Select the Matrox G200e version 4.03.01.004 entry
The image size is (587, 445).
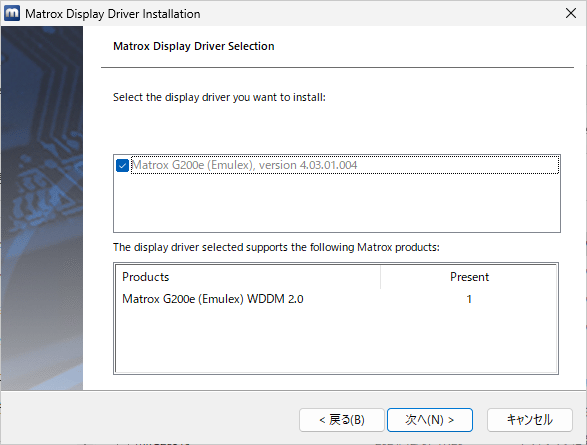[x=245, y=165]
